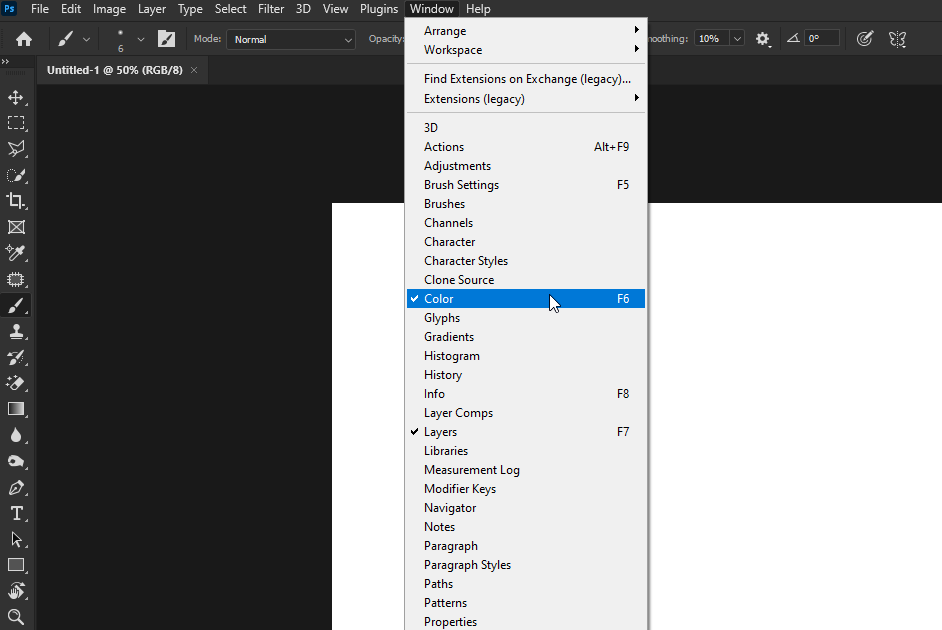Open the brush preset picker arrow
The height and width of the screenshot is (630, 942).
click(141, 40)
